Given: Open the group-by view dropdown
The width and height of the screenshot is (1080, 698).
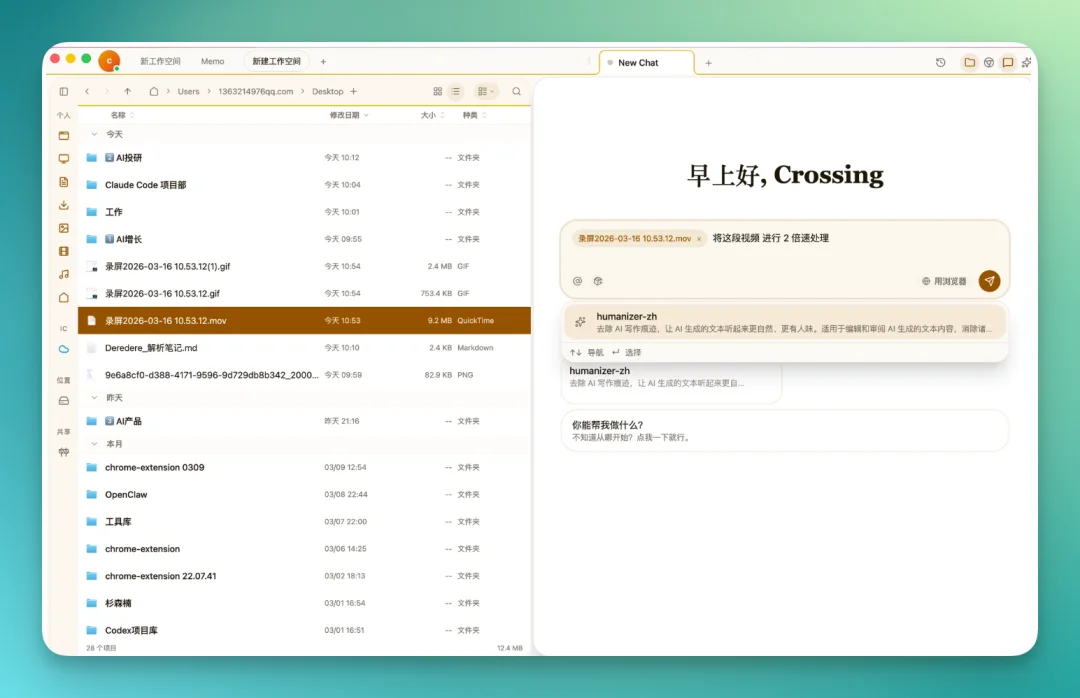Looking at the screenshot, I should pos(485,90).
